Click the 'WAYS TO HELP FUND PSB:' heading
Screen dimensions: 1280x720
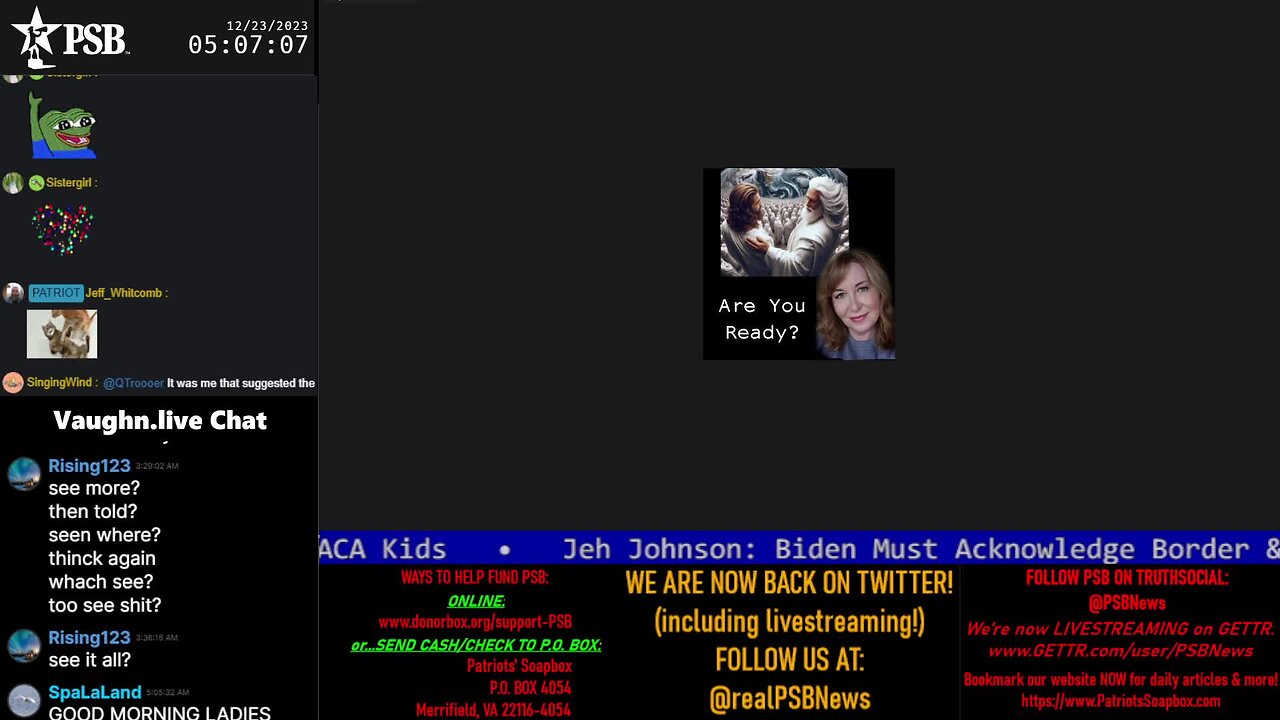[475, 577]
